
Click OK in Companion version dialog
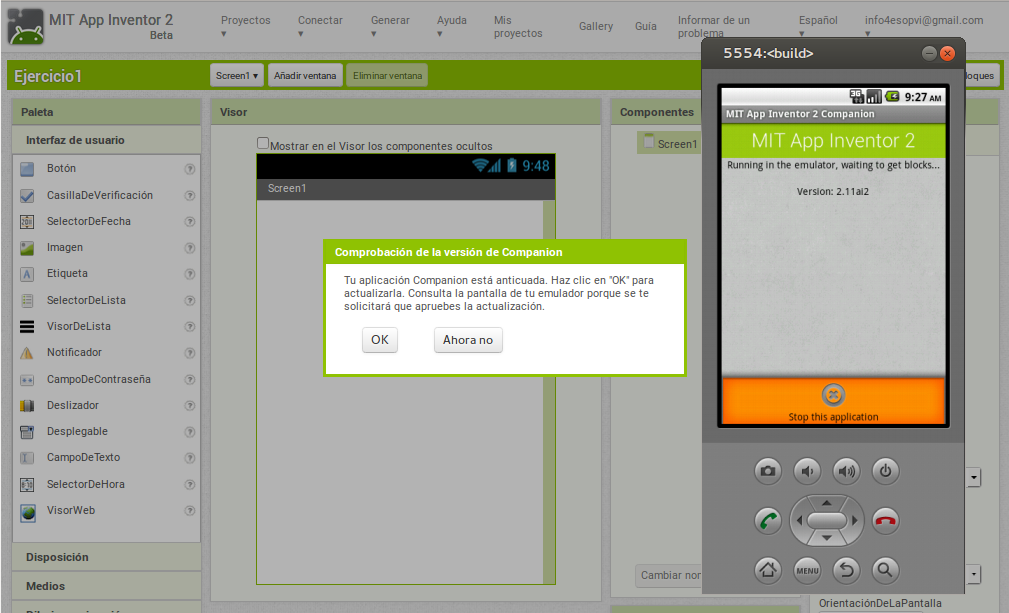click(x=380, y=340)
